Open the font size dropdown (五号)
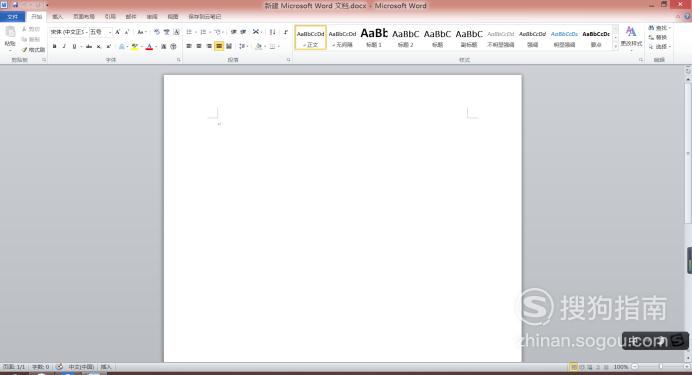Viewport: 692px width, 375px height. (109, 32)
